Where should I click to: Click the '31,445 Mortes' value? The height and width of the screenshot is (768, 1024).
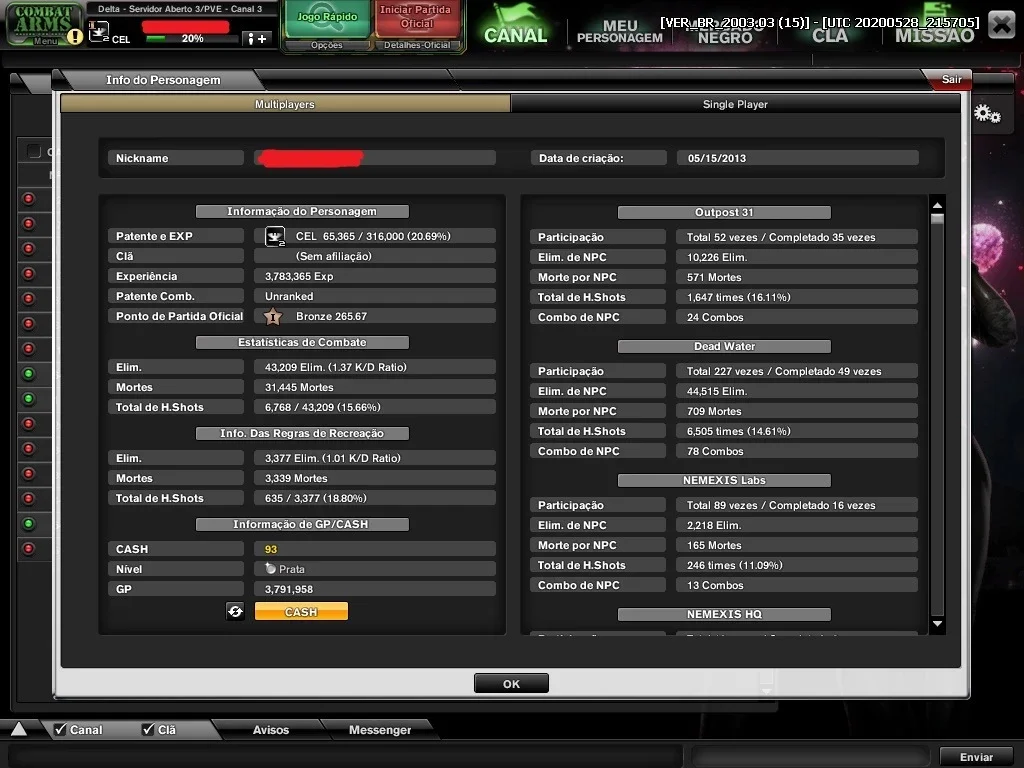point(299,387)
